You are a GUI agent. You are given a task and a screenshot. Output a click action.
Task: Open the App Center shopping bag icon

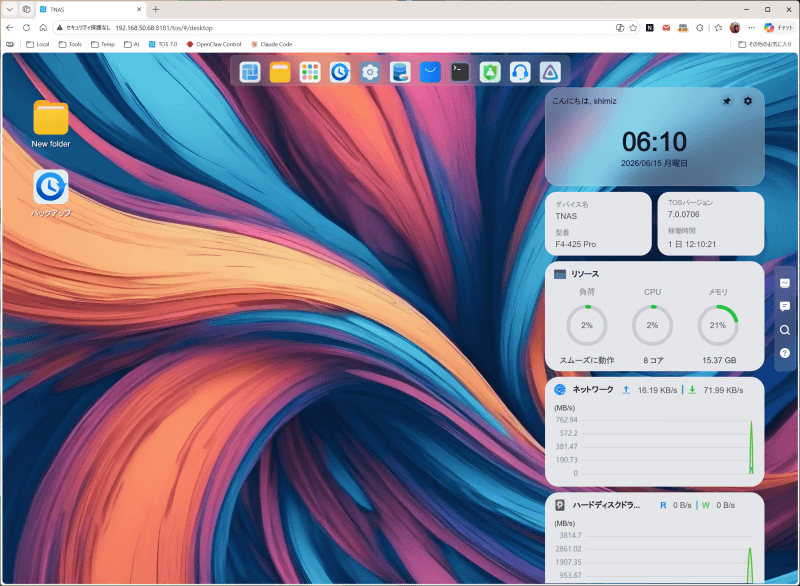[x=430, y=72]
